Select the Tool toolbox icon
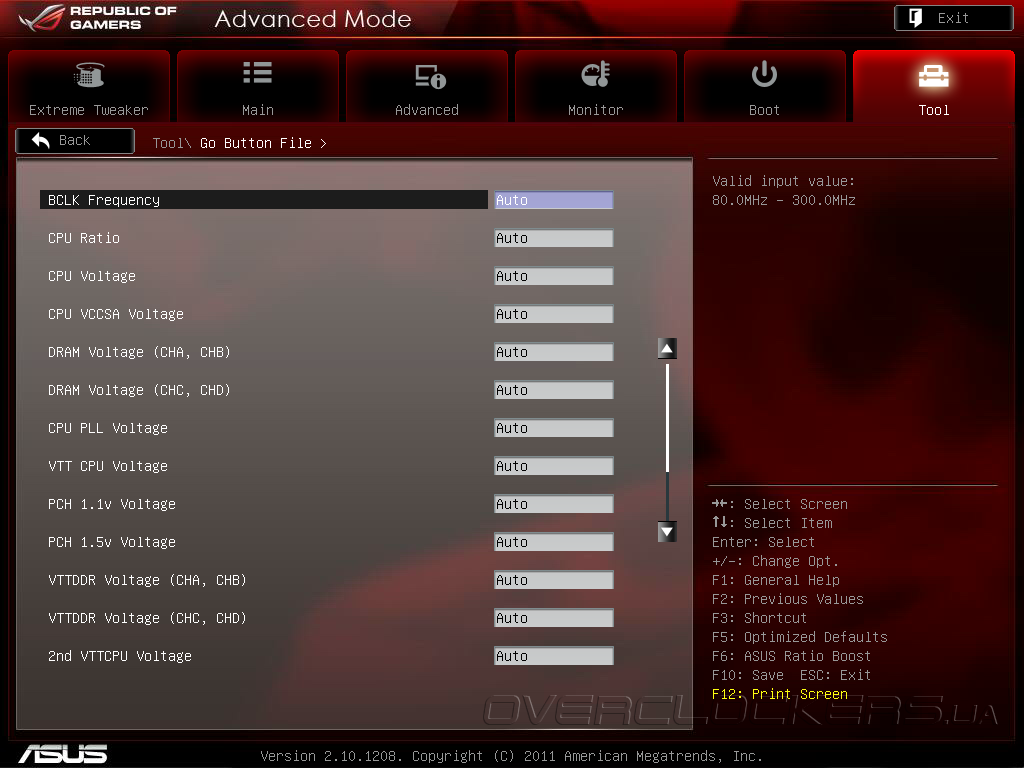The image size is (1024, 768). (x=933, y=76)
